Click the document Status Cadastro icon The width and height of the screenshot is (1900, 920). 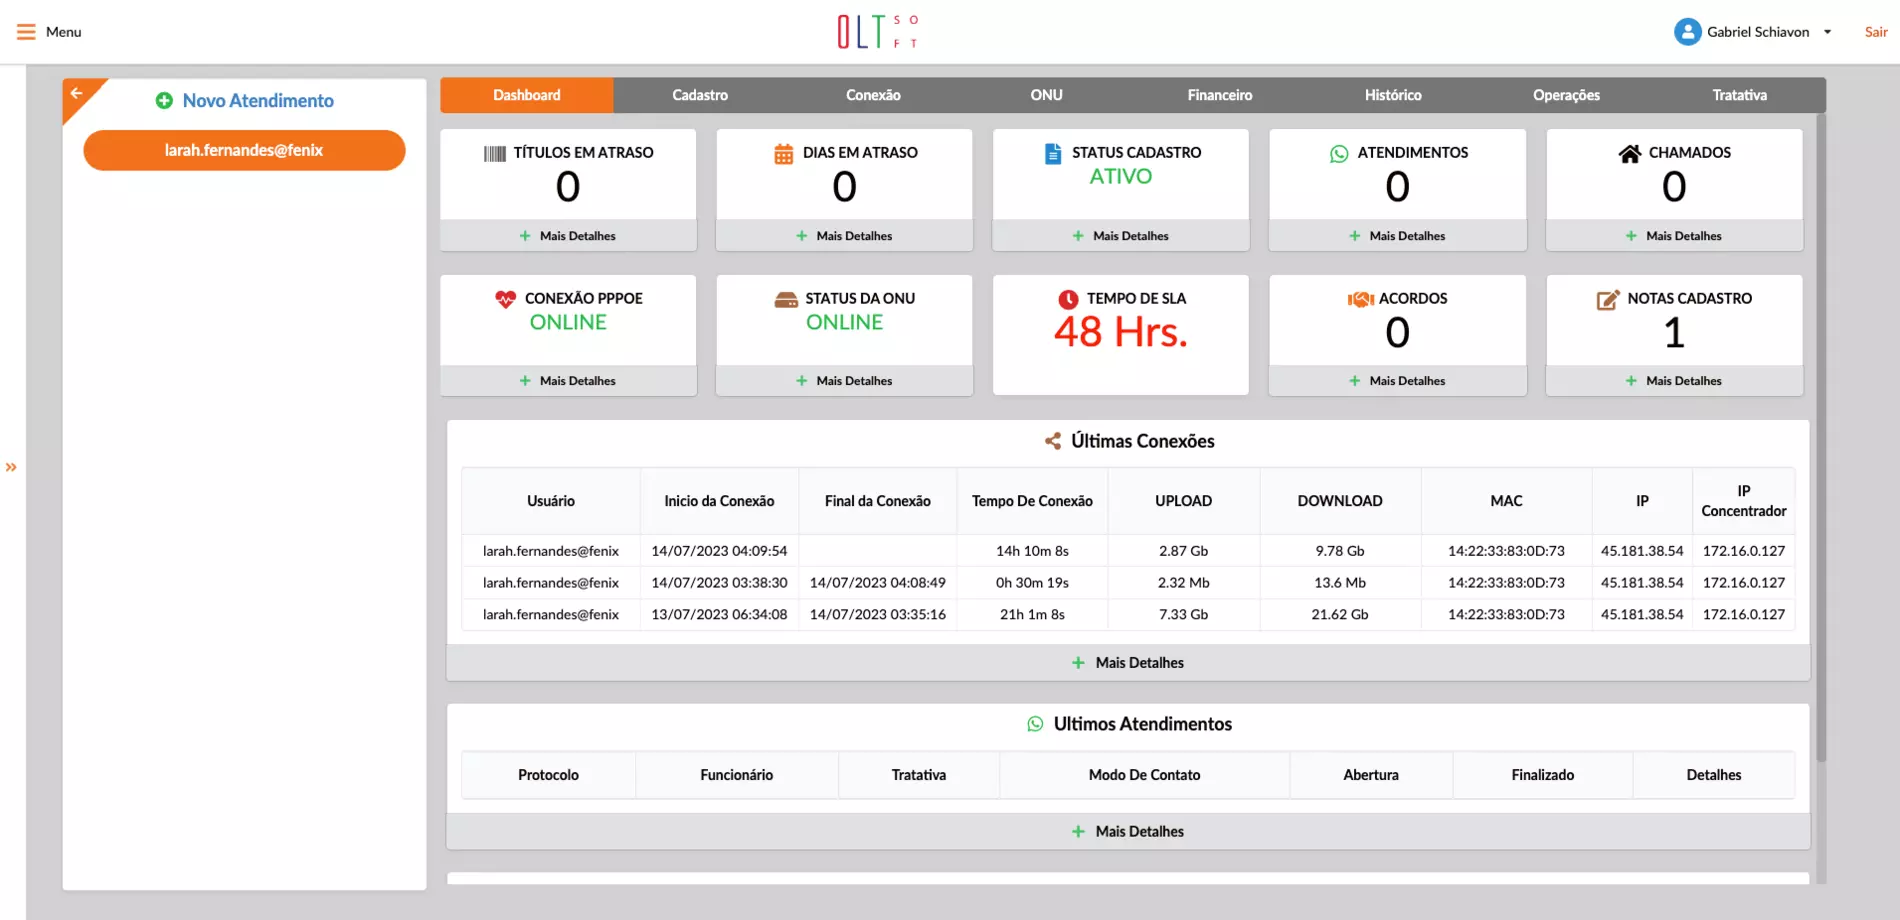click(1053, 153)
